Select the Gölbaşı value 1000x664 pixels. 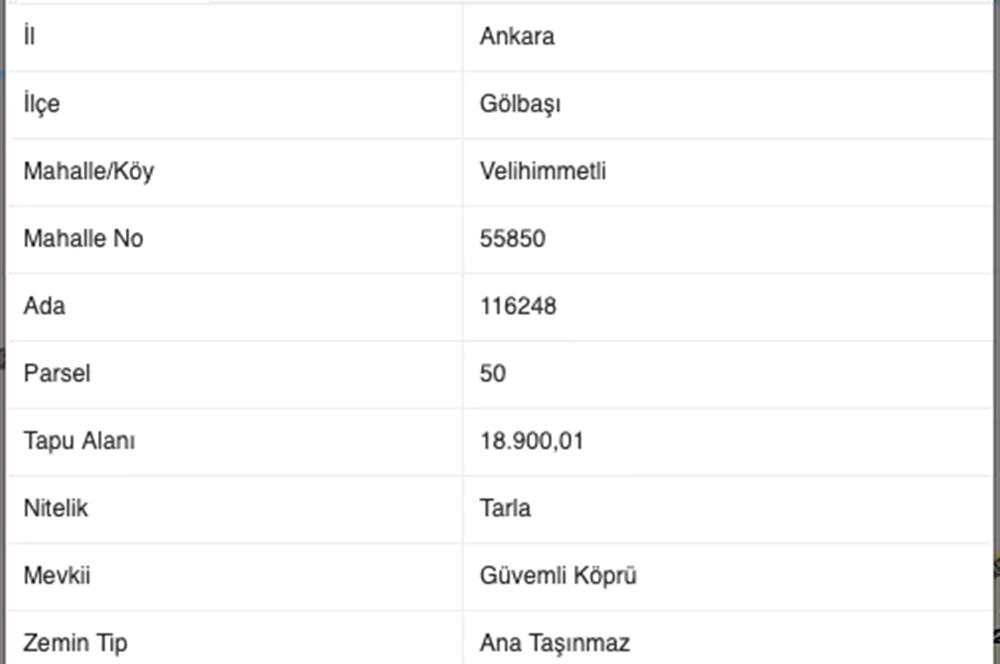[x=520, y=104]
